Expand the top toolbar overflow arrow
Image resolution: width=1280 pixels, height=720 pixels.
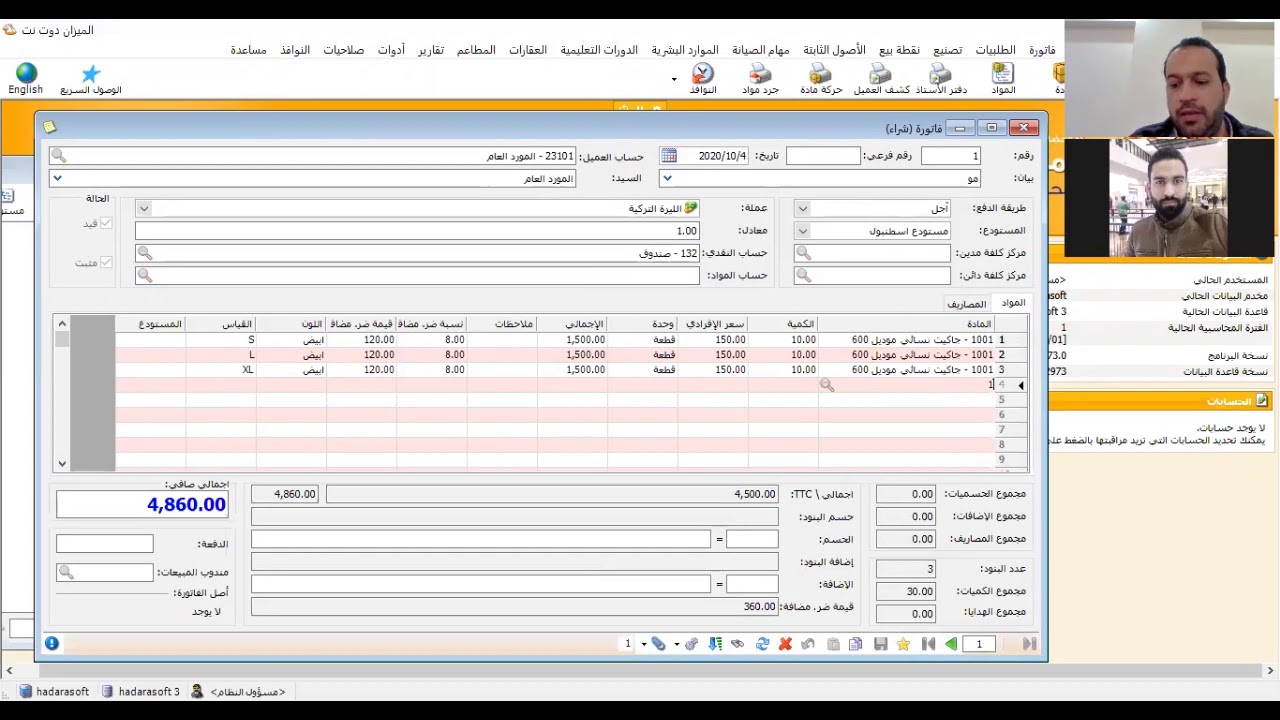[x=674, y=80]
